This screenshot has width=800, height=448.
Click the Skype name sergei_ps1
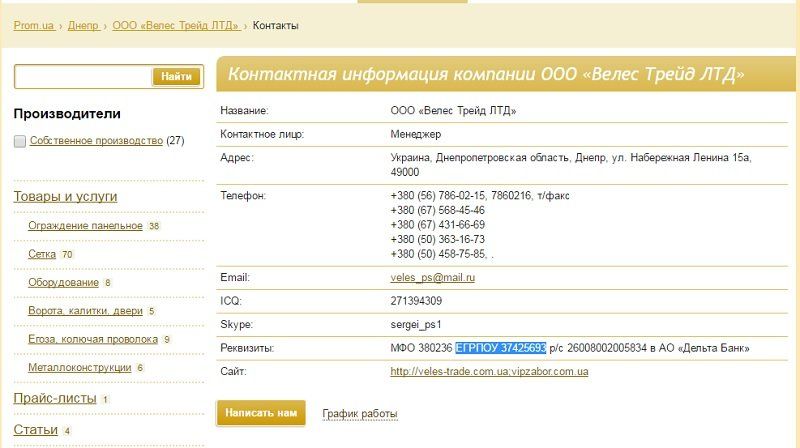(416, 325)
